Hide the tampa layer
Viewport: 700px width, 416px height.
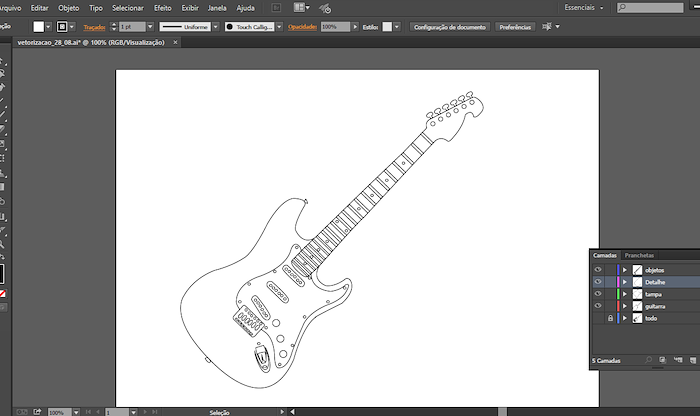598,294
